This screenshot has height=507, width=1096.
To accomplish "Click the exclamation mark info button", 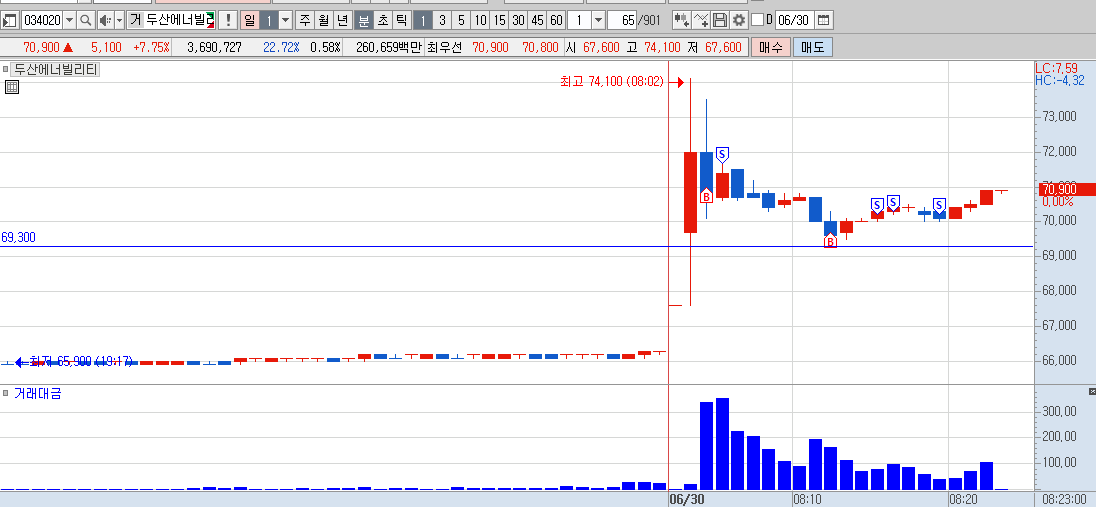I will [x=227, y=20].
